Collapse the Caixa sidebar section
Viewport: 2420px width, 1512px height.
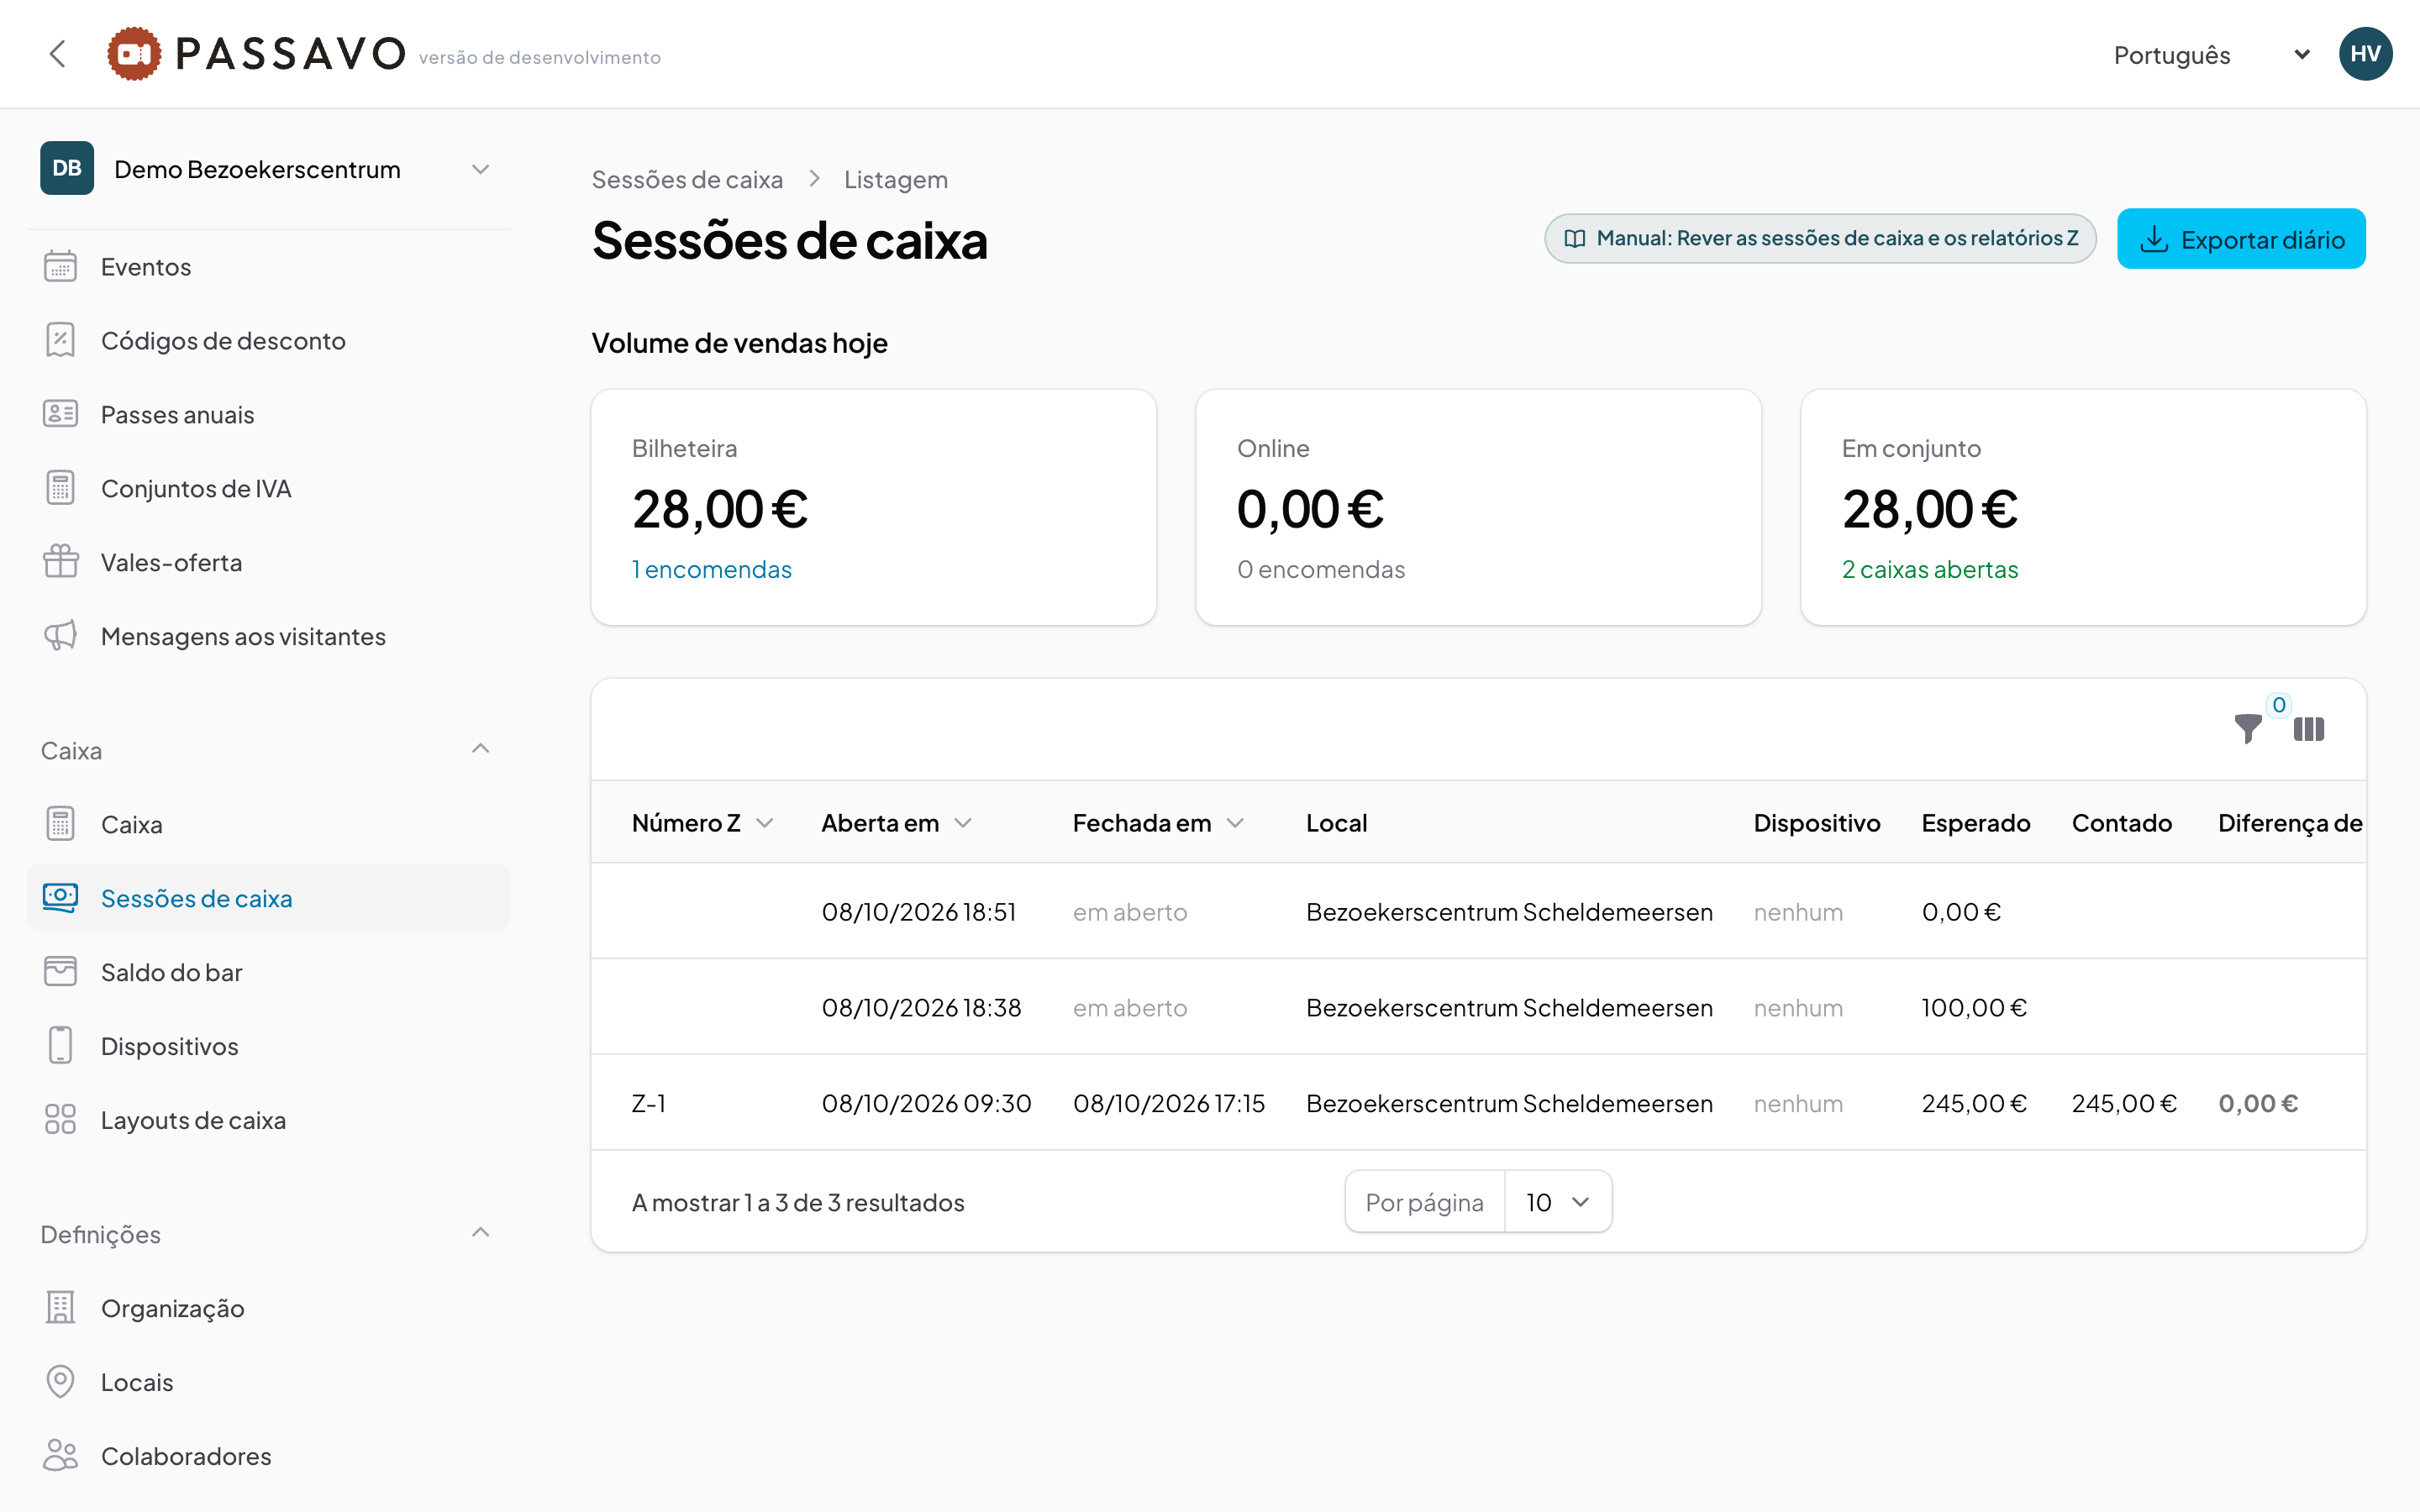(x=481, y=749)
